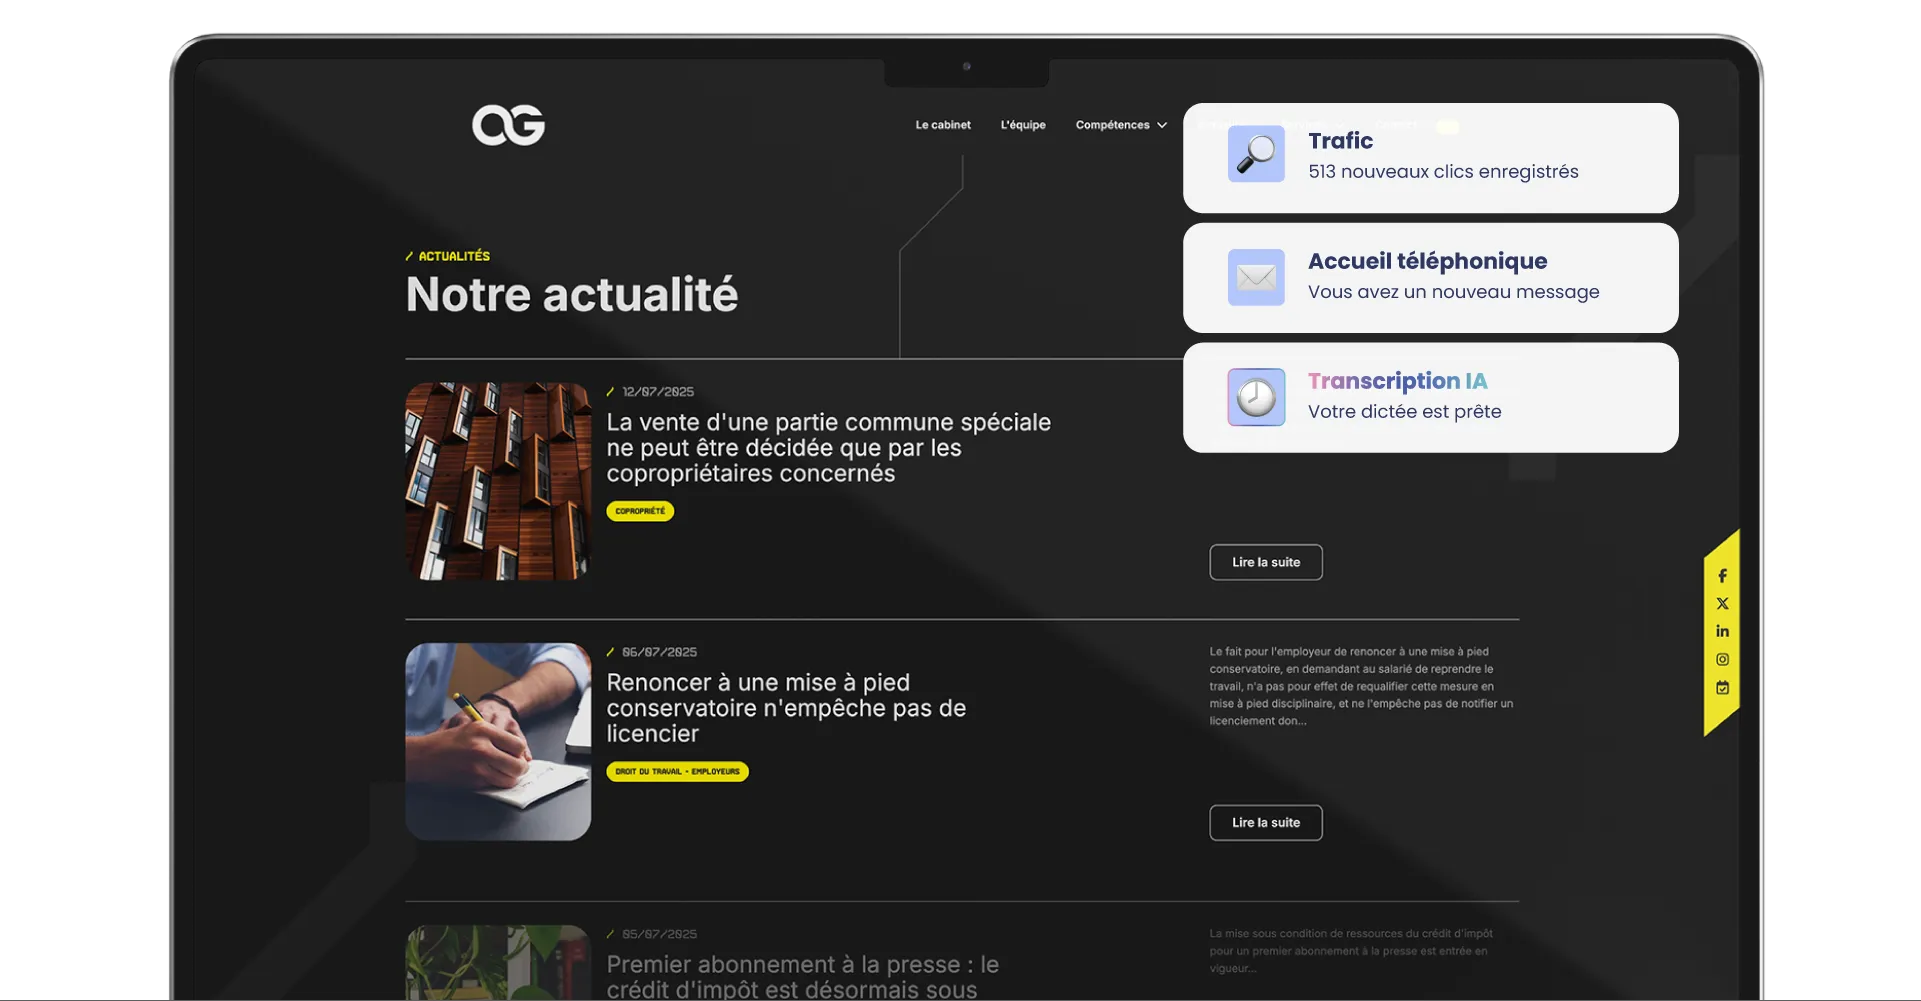1921x1001 pixels.
Task: Open the green plant article thumbnail
Action: point(498,962)
